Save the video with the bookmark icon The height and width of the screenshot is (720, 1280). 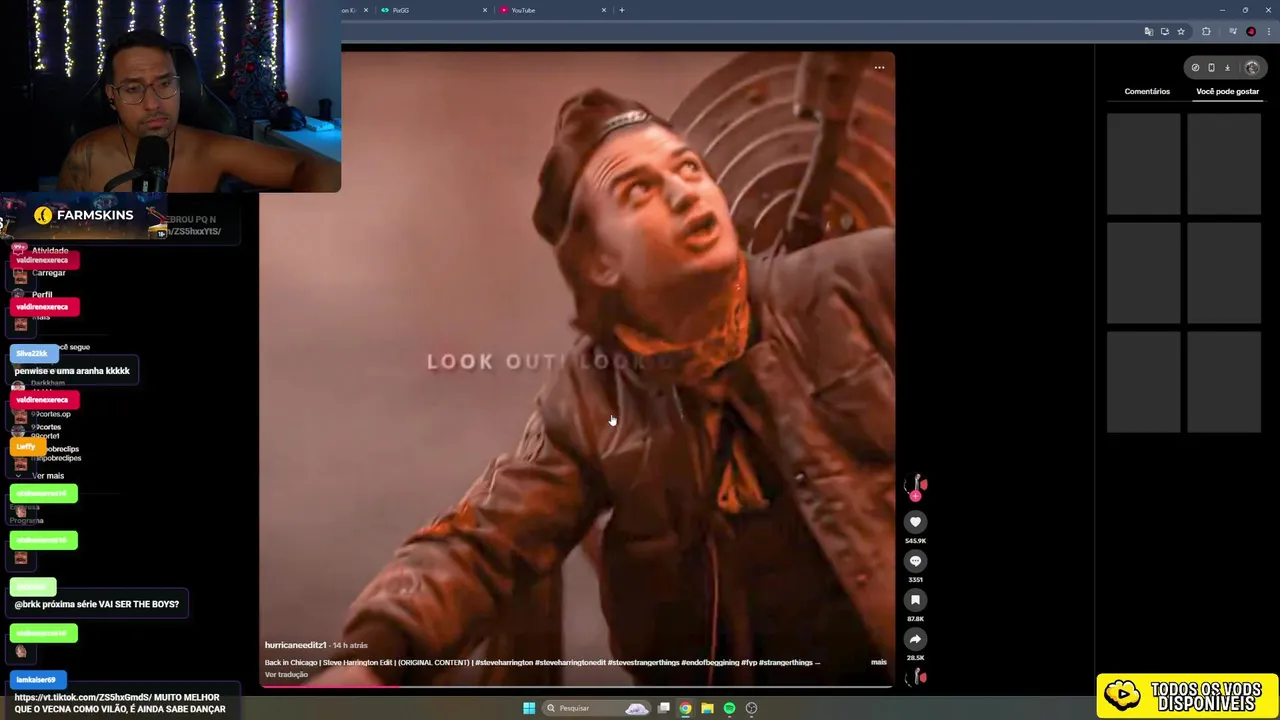pos(915,600)
